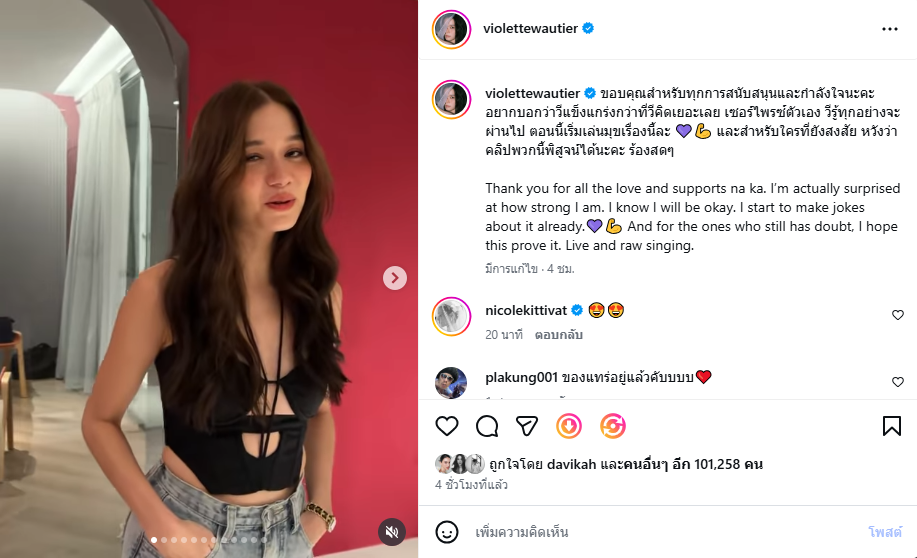Open nicolekittivat's profile picture
Image resolution: width=917 pixels, height=558 pixels.
coord(451,316)
